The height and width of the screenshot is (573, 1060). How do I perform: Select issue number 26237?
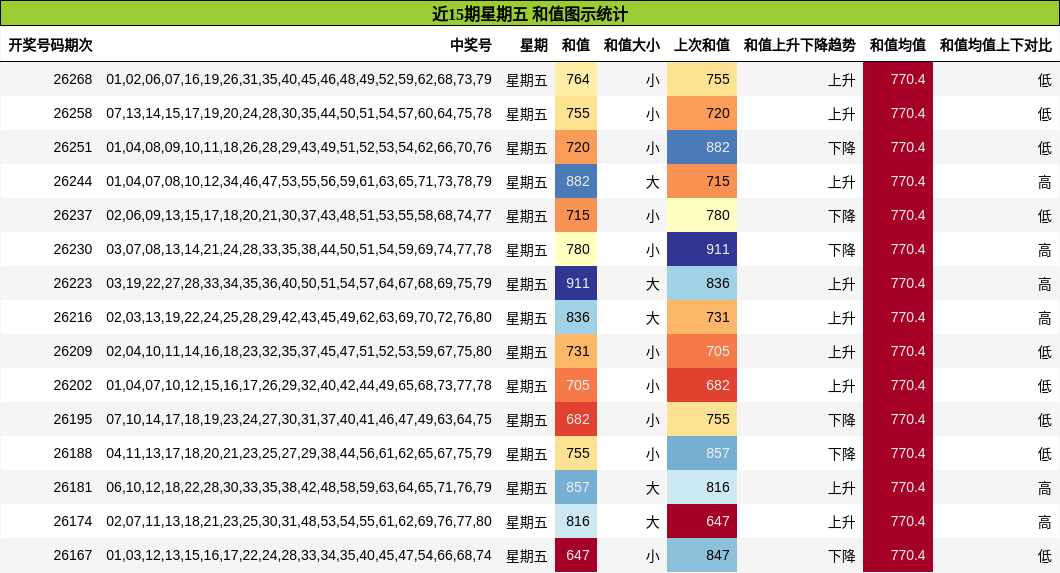[x=73, y=215]
